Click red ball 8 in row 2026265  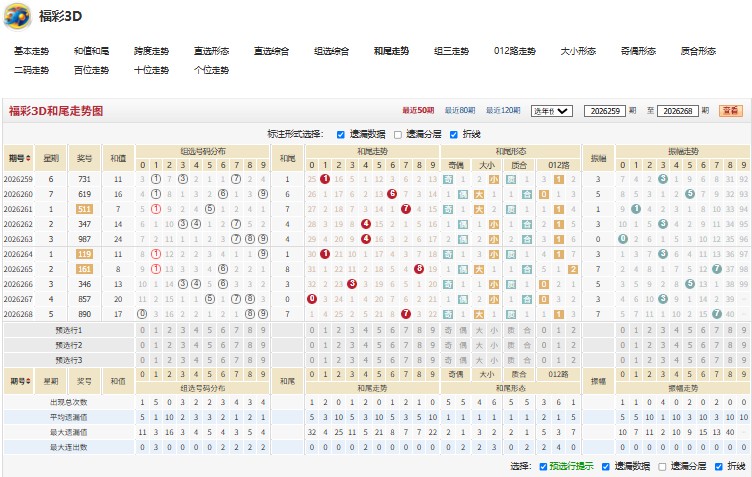coord(419,269)
